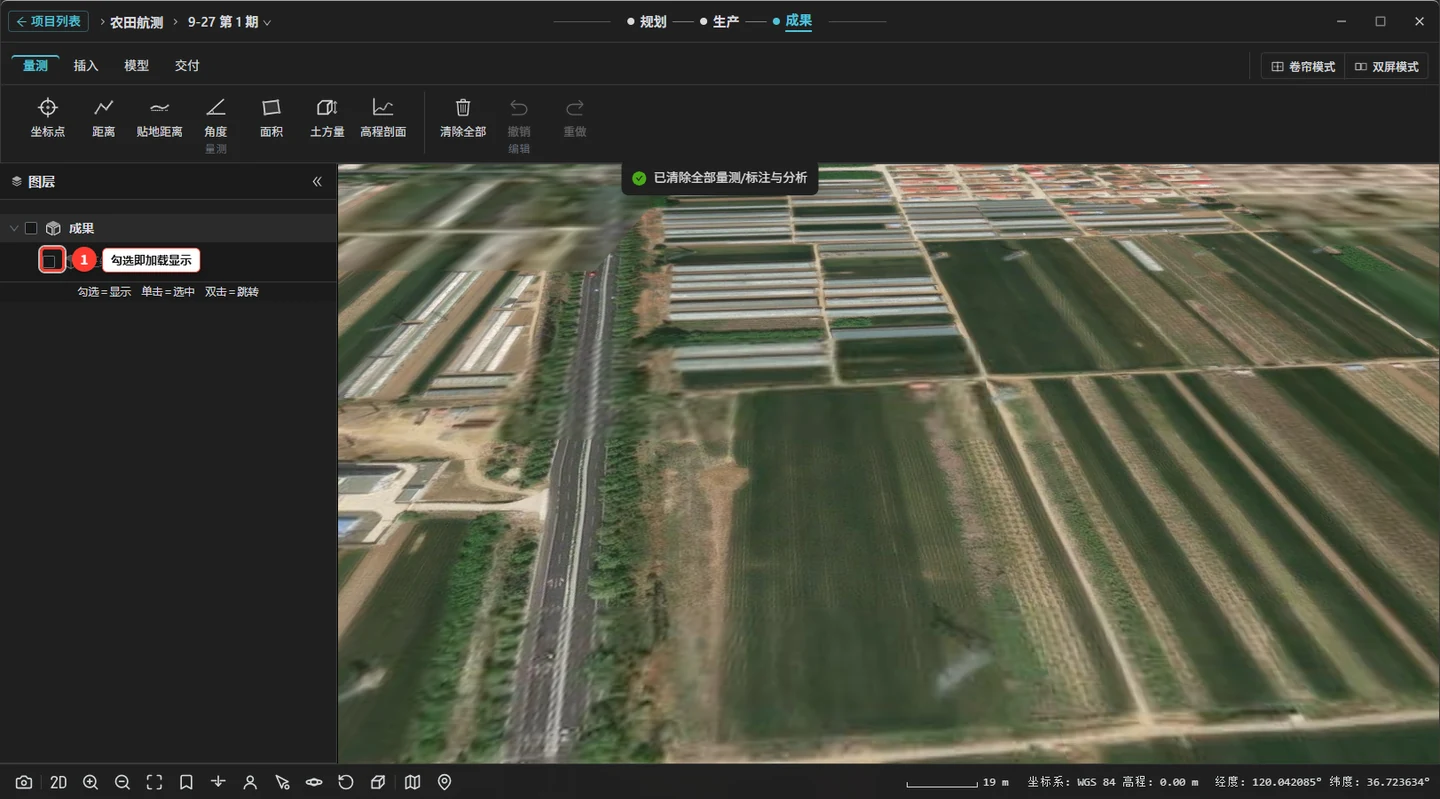Zoom in using the magnifier plus icon

point(90,782)
